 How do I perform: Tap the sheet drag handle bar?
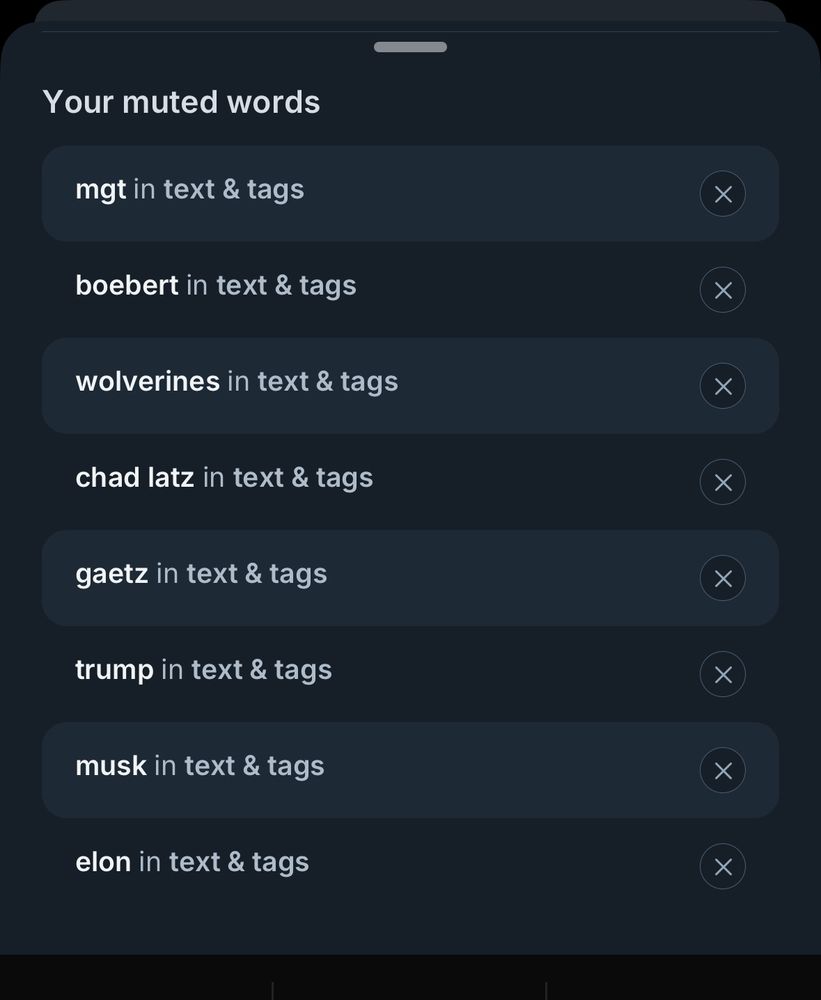click(410, 47)
